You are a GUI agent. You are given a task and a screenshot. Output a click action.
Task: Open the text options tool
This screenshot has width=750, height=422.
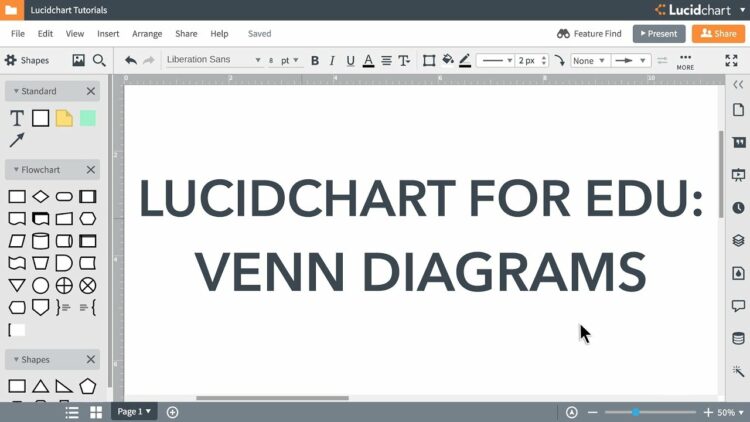click(x=404, y=61)
